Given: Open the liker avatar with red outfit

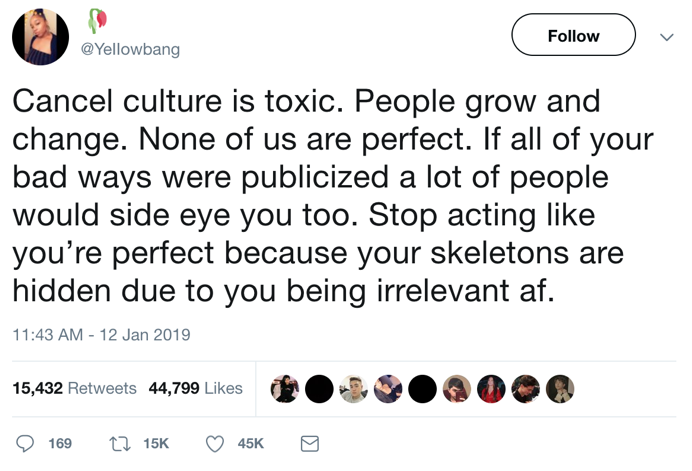Looking at the screenshot, I should click(491, 389).
